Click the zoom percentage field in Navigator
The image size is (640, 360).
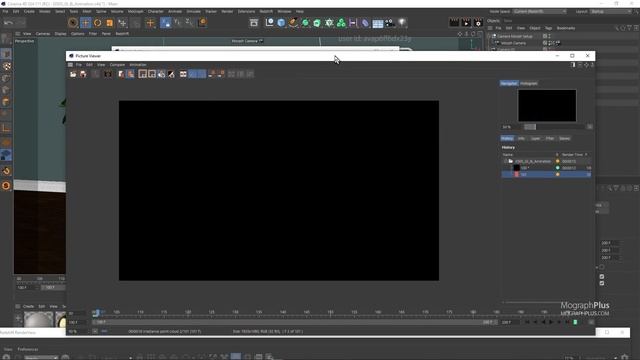tap(511, 127)
